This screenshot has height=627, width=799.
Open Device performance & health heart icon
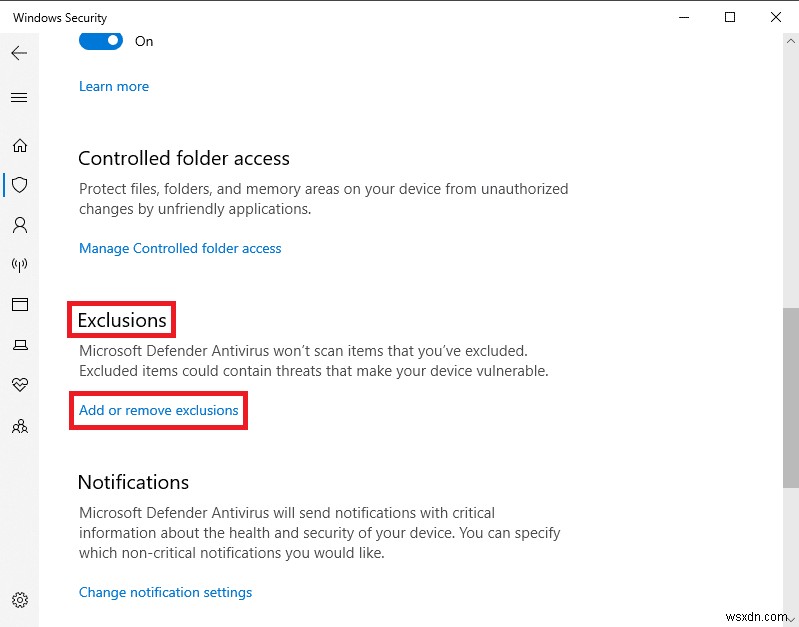(19, 385)
